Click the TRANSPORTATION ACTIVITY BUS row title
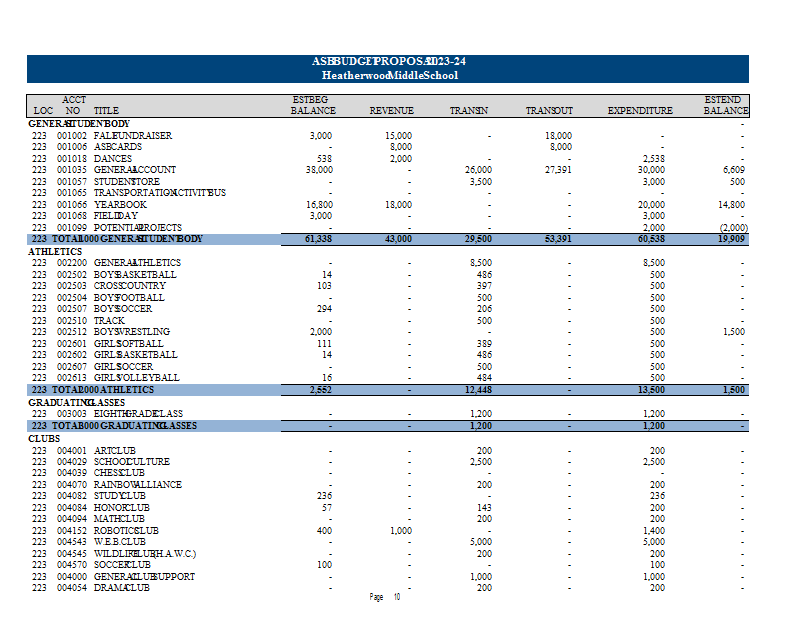This screenshot has width=800, height=619. [160, 193]
